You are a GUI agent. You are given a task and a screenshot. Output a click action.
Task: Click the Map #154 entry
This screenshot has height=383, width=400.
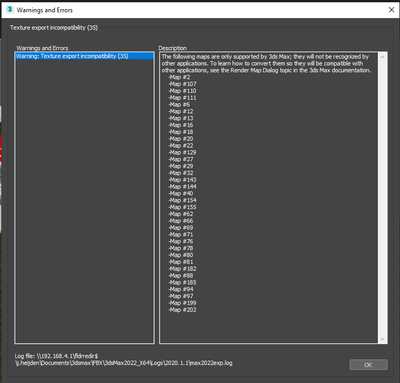[182, 200]
